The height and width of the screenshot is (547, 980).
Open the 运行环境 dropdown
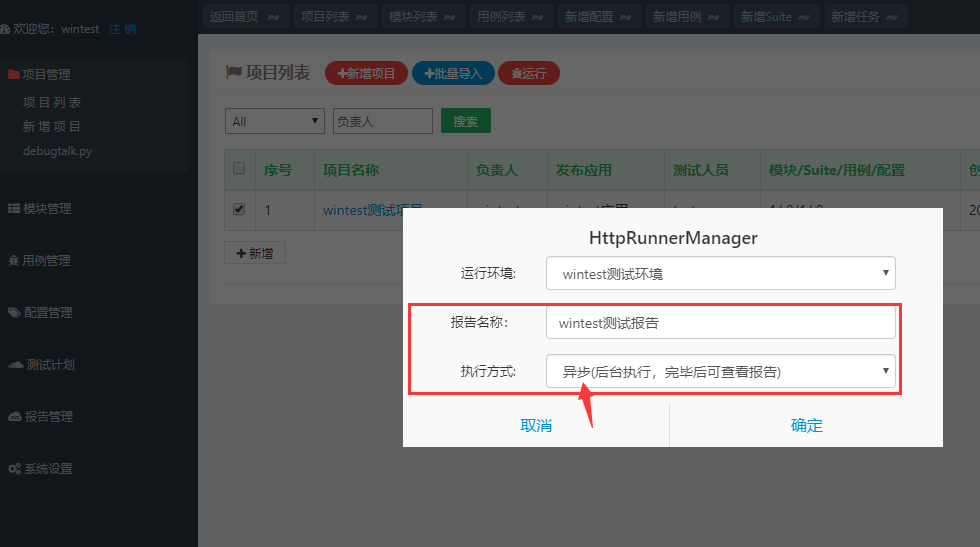click(720, 273)
